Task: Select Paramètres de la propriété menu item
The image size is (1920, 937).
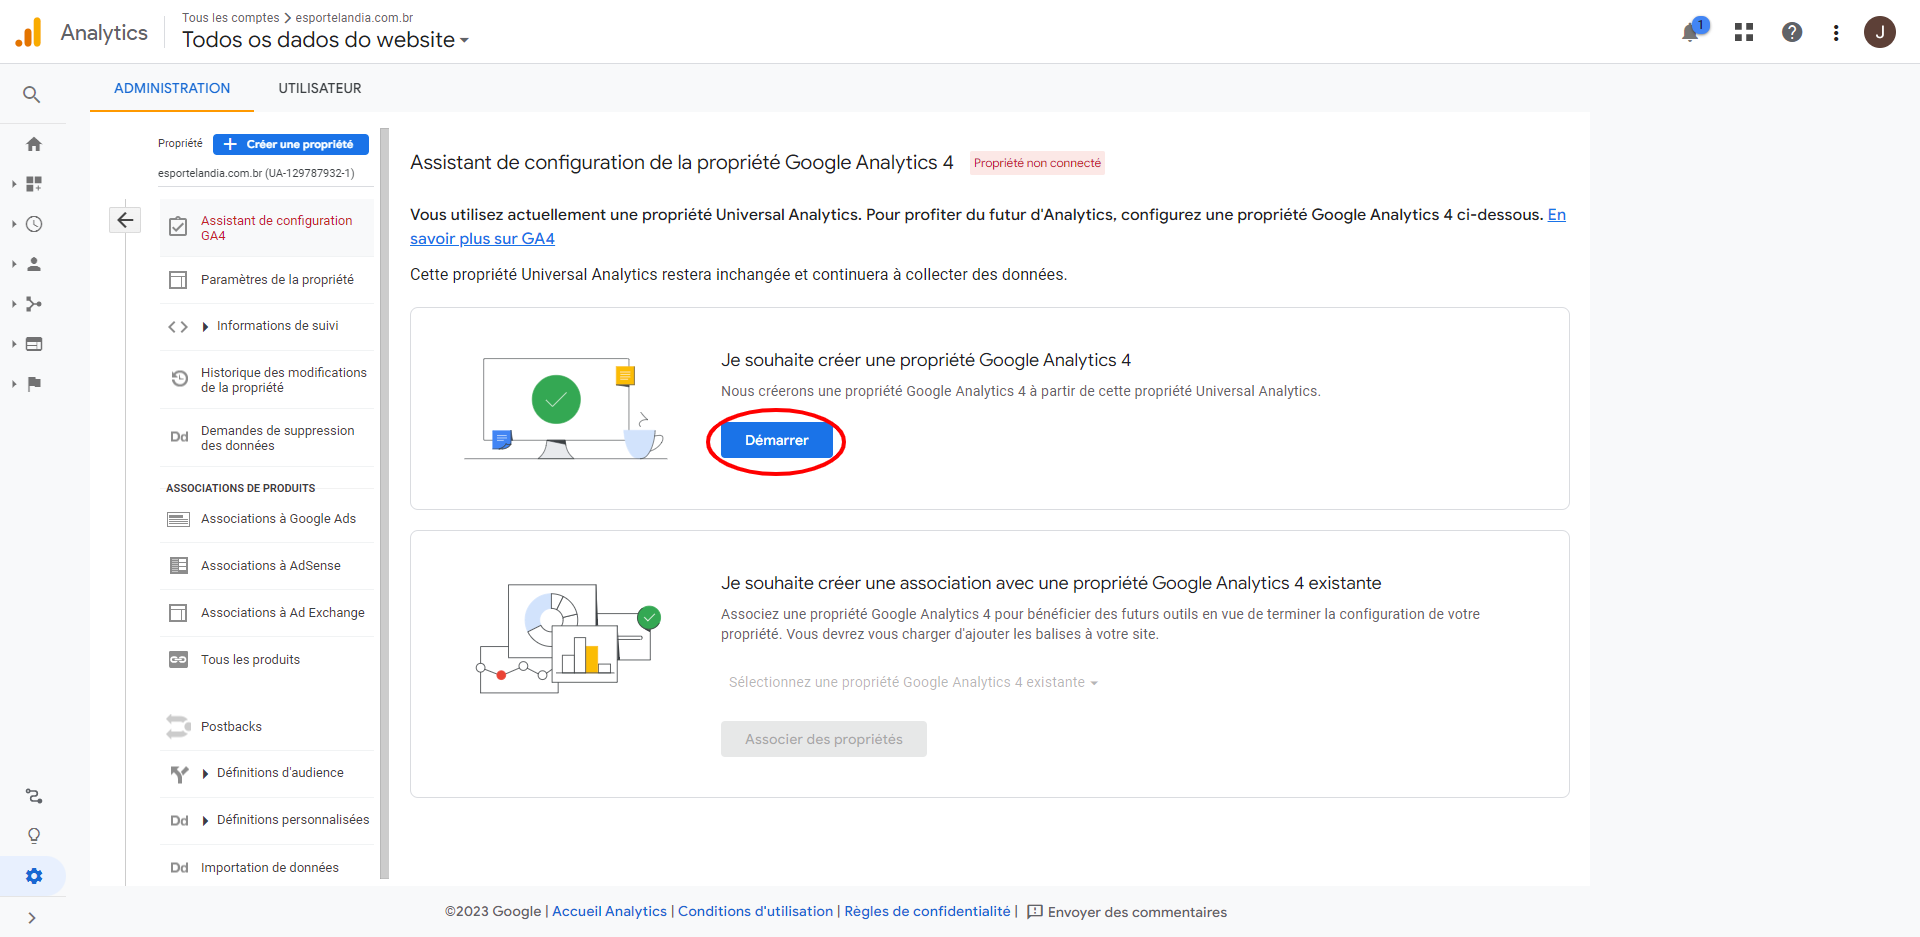Action: point(277,280)
